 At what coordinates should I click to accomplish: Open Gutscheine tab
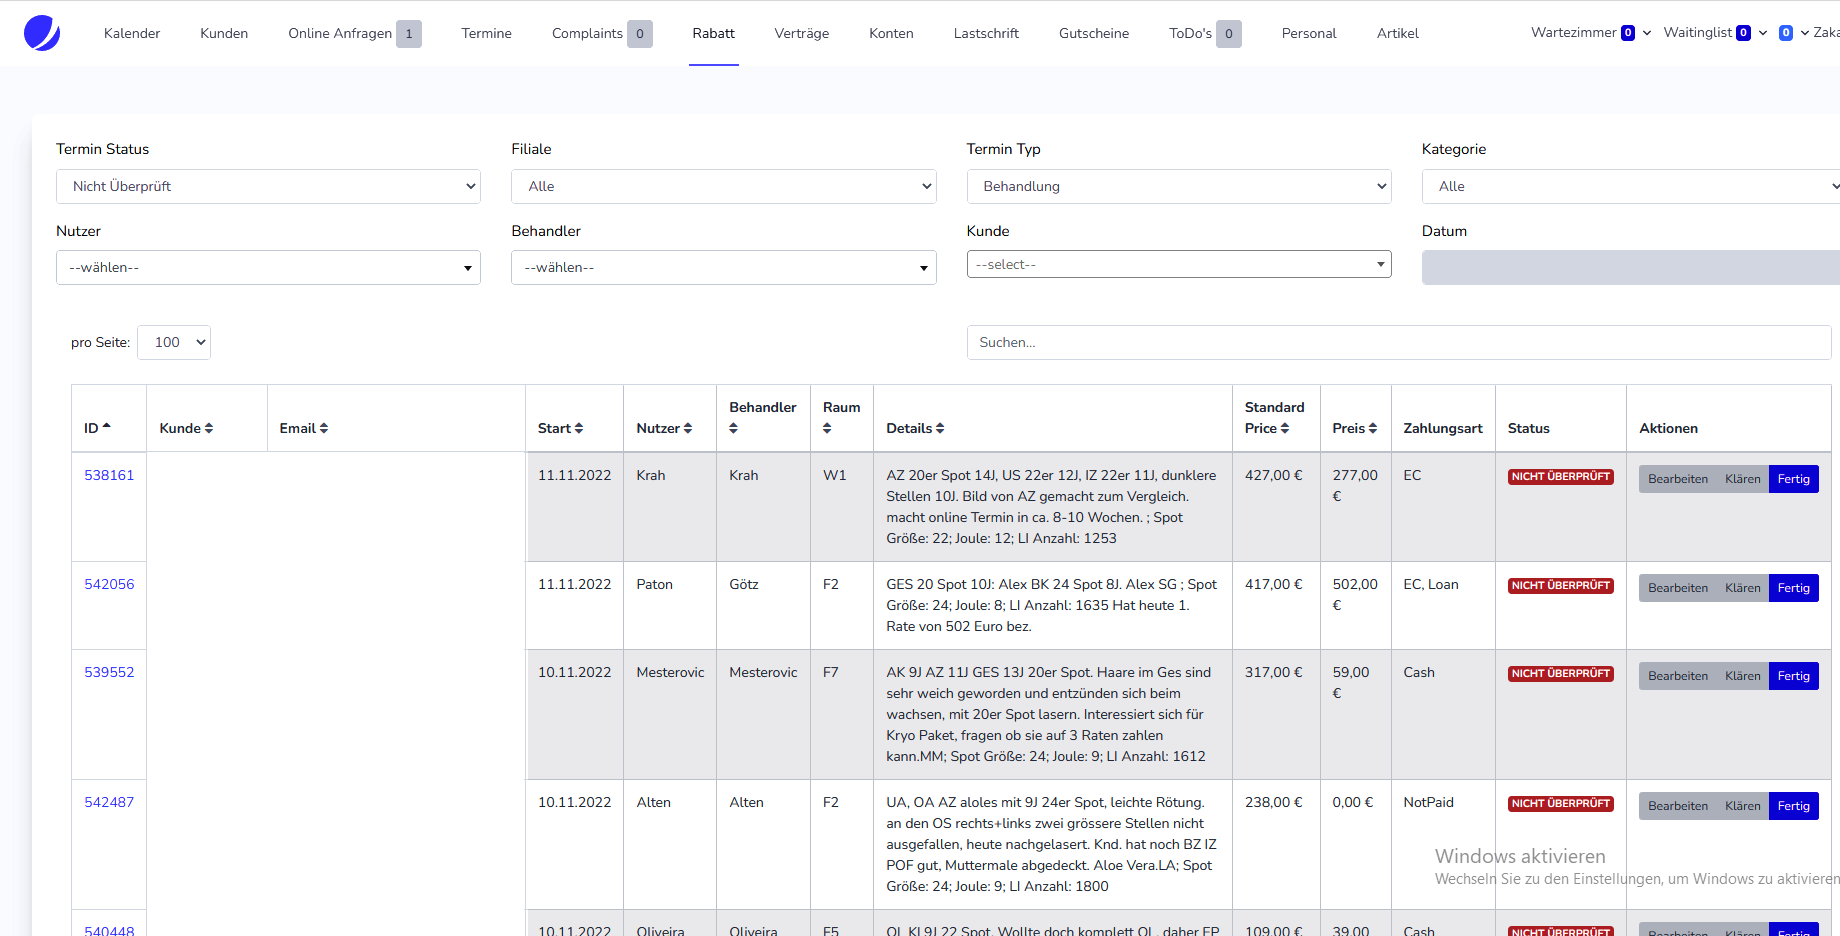1094,33
